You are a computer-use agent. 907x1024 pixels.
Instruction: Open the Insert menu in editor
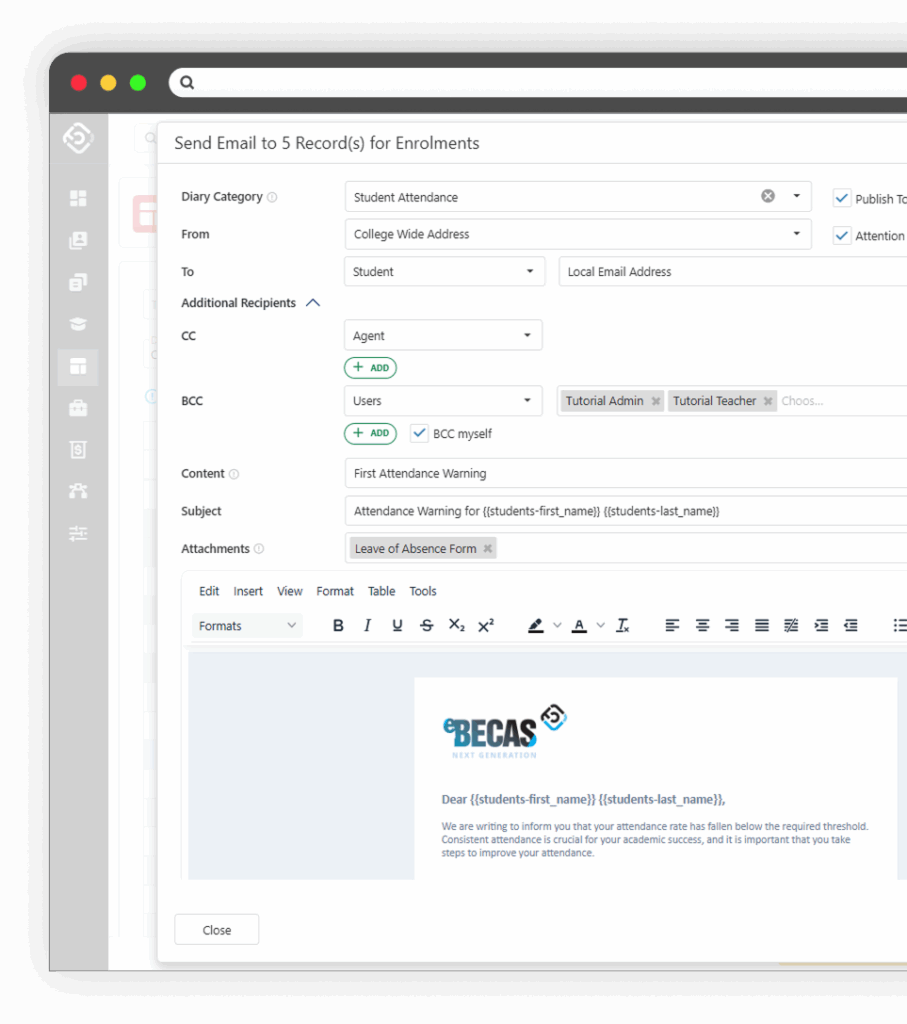(x=248, y=591)
